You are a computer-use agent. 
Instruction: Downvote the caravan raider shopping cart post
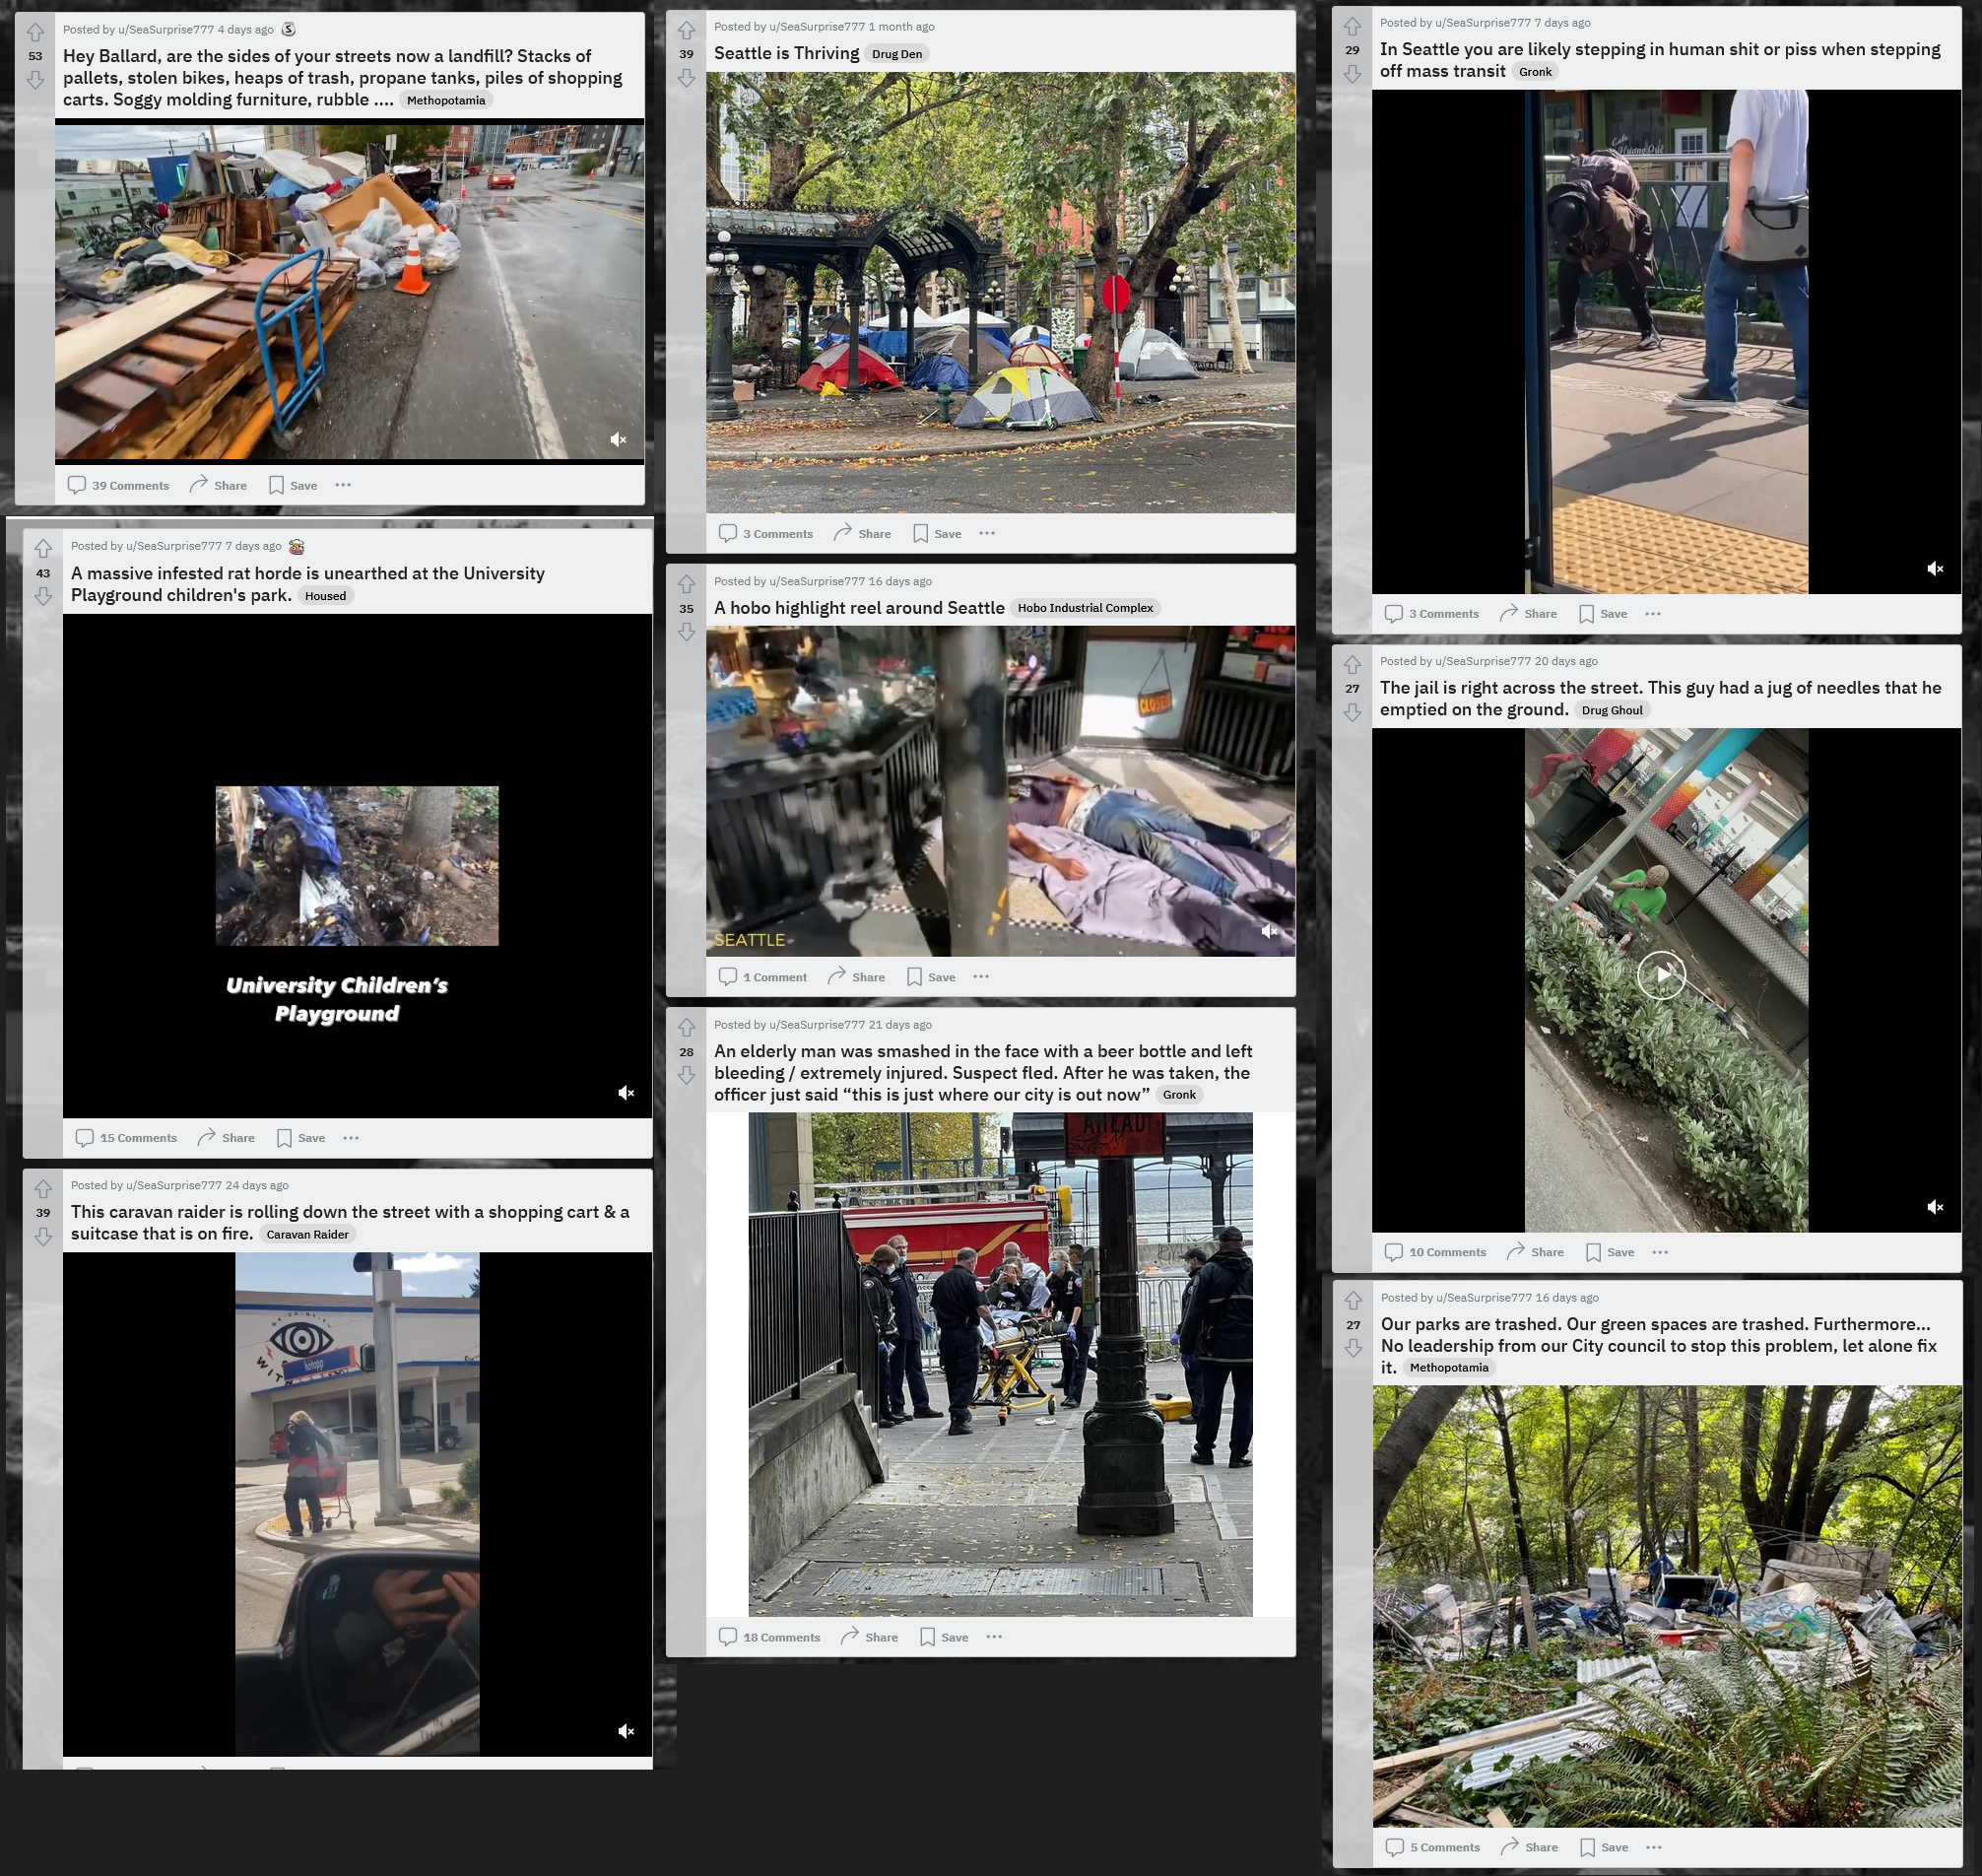(43, 1237)
